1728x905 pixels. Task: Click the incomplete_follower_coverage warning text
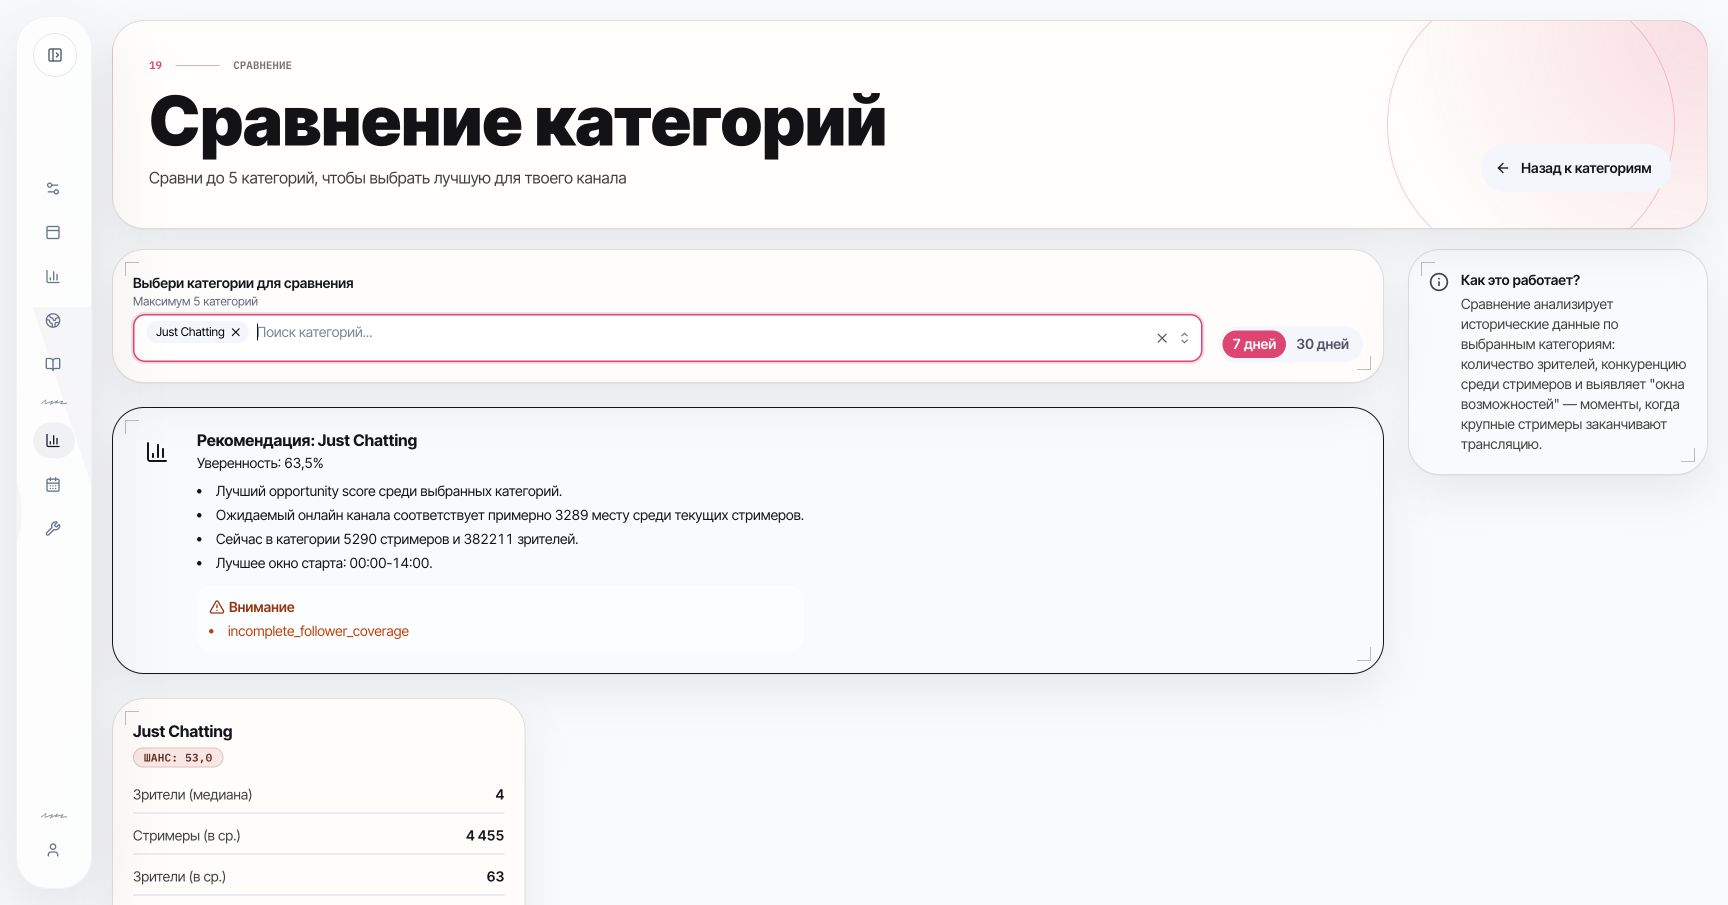(318, 631)
